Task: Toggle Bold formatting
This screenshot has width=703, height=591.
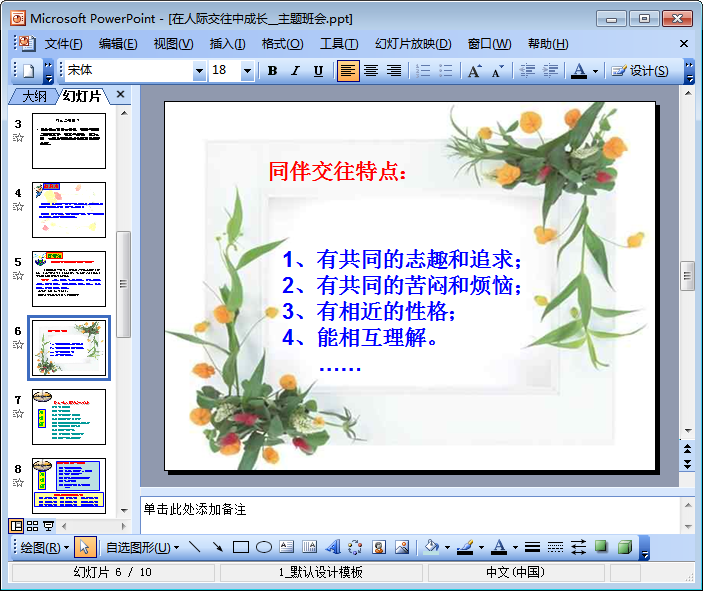Action: click(272, 71)
